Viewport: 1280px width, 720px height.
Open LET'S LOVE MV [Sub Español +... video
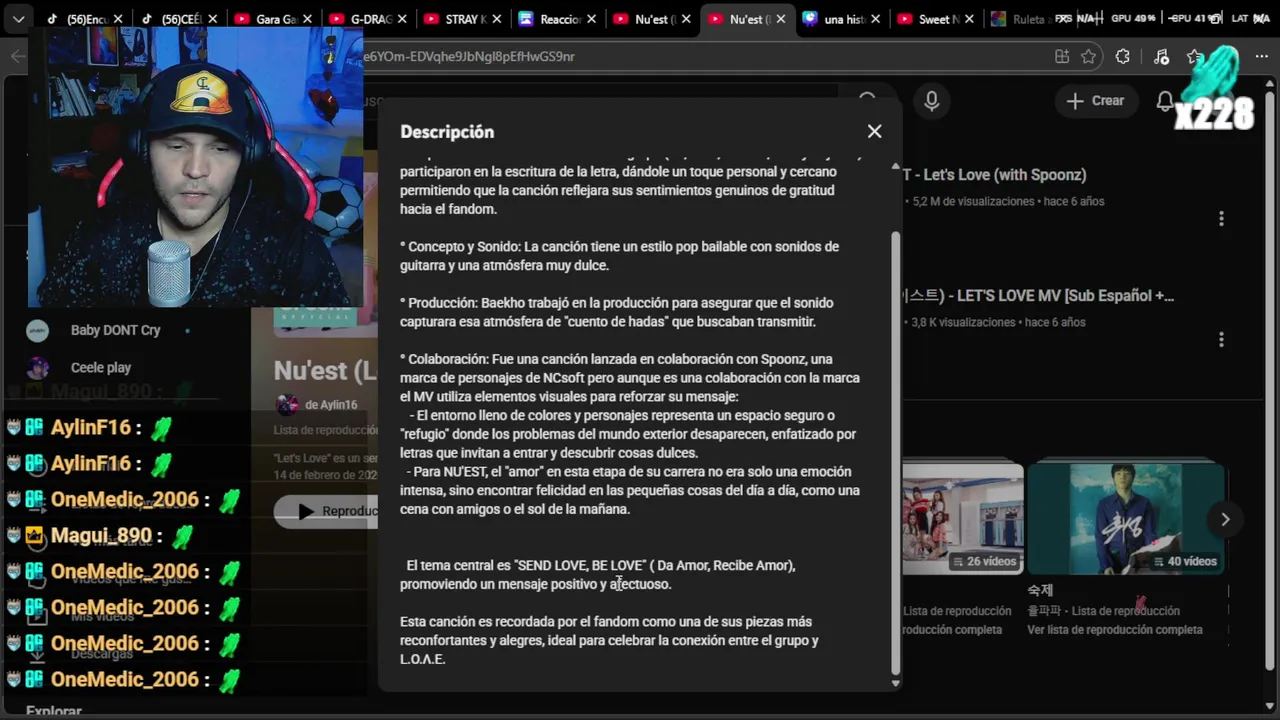pyautogui.click(x=1038, y=296)
